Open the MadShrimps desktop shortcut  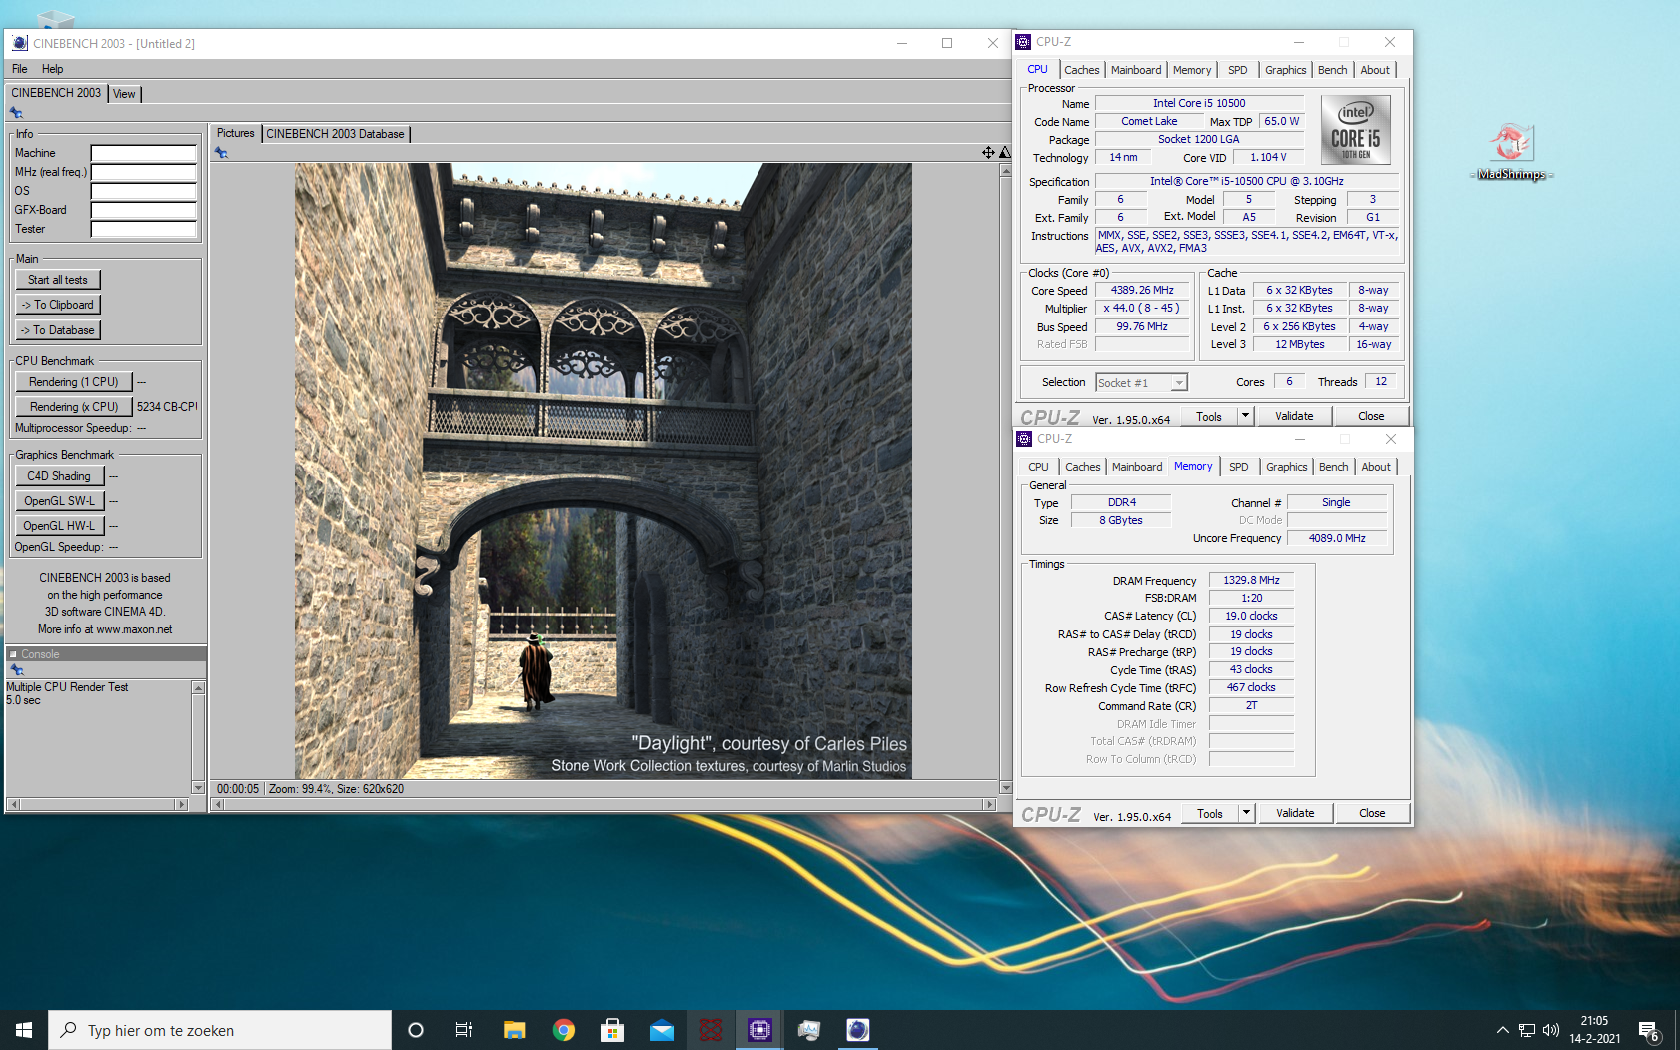click(x=1511, y=151)
